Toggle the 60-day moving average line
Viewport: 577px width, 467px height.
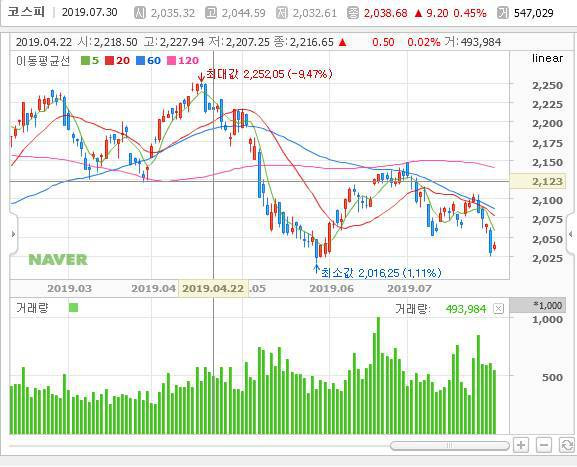[149, 61]
